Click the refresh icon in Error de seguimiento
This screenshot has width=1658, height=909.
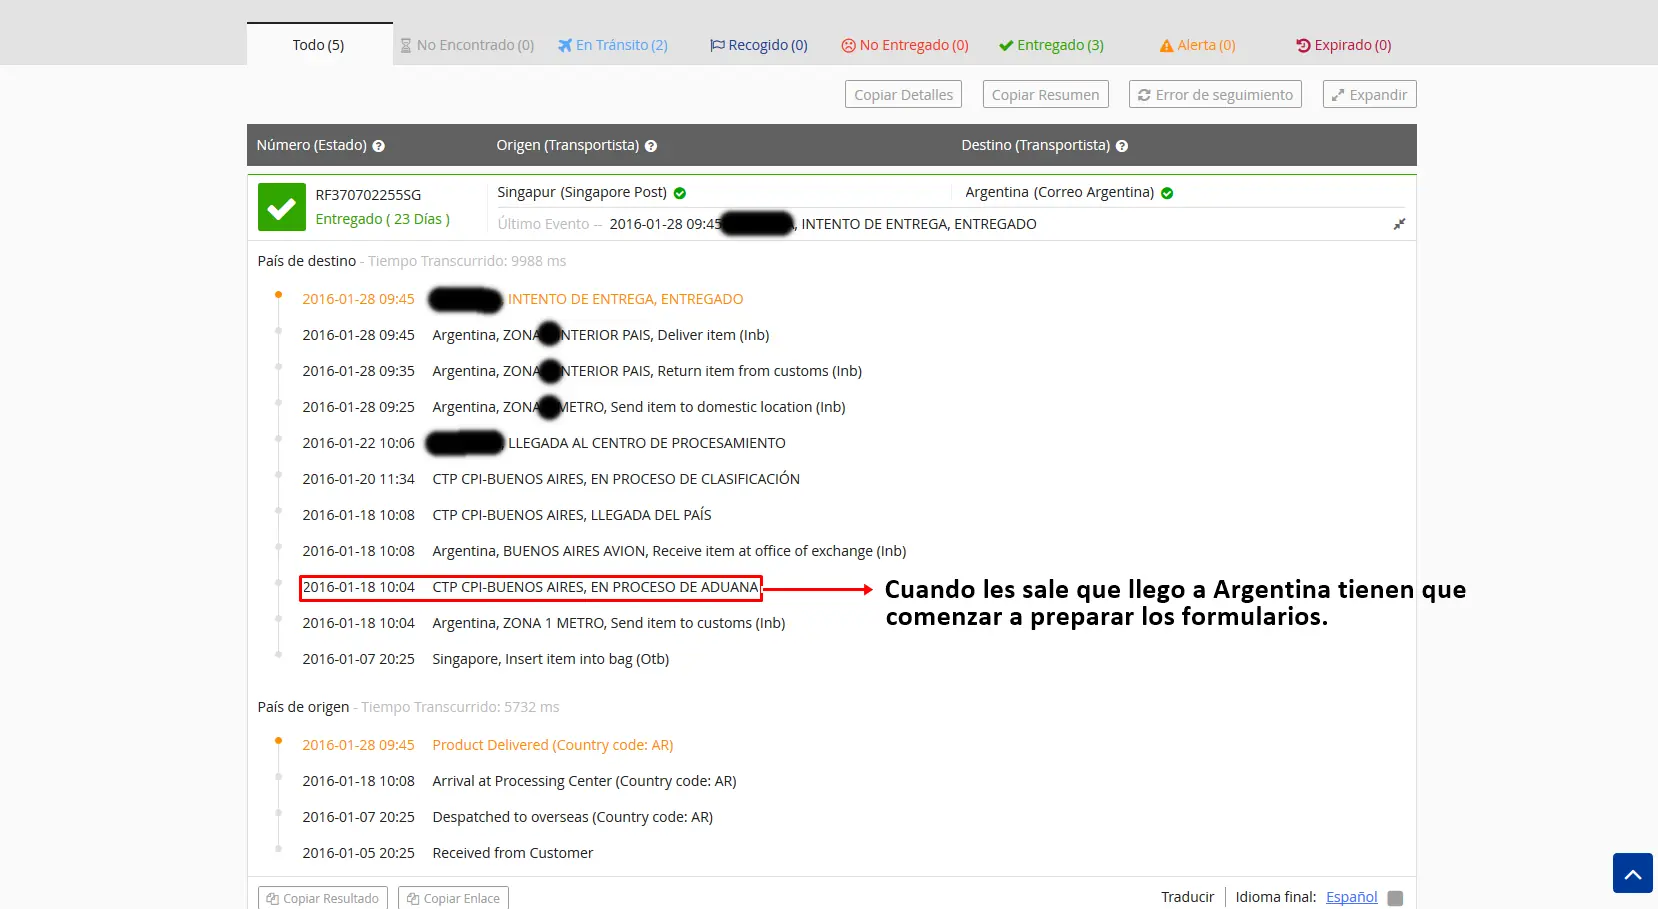pos(1144,95)
